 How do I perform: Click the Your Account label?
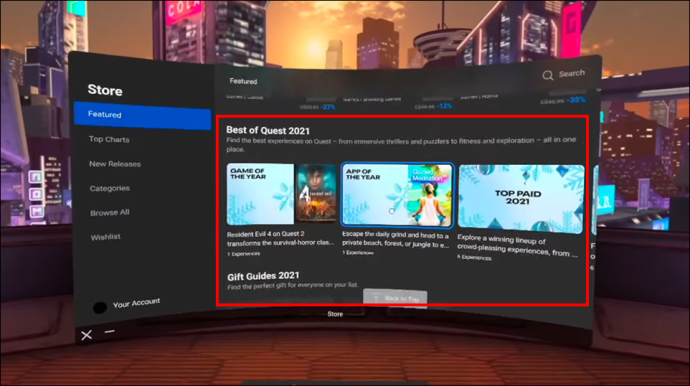(136, 303)
